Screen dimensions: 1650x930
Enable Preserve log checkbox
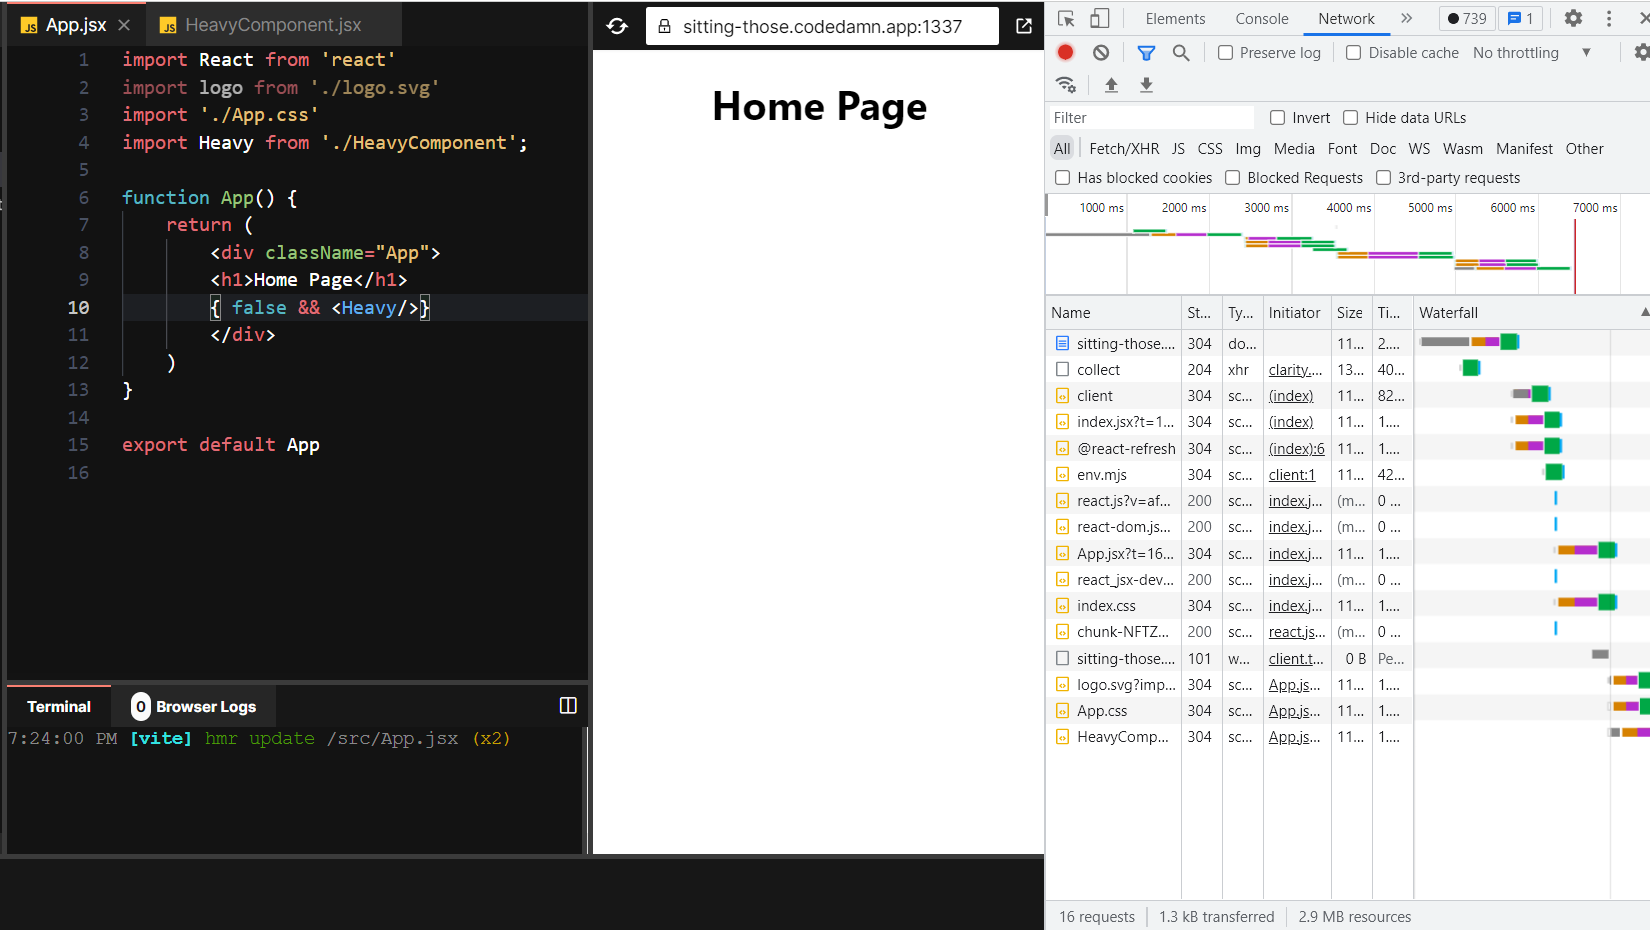click(x=1225, y=52)
